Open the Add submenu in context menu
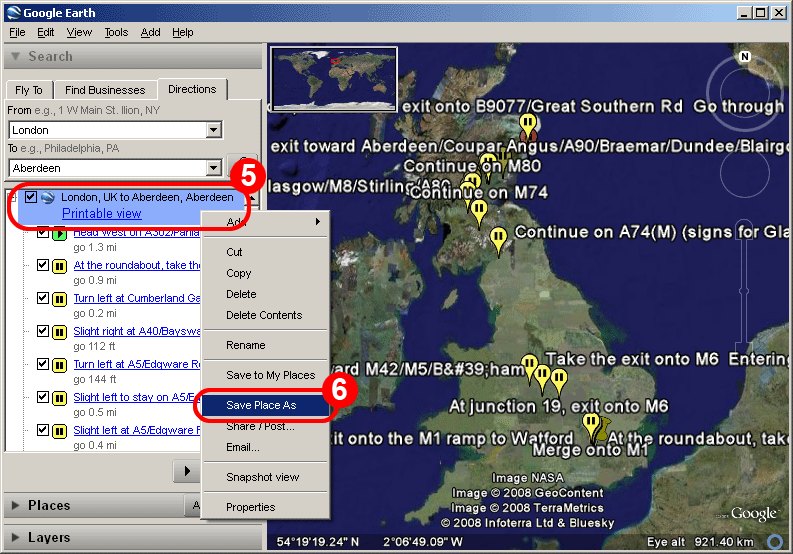The image size is (793, 554). (x=266, y=222)
